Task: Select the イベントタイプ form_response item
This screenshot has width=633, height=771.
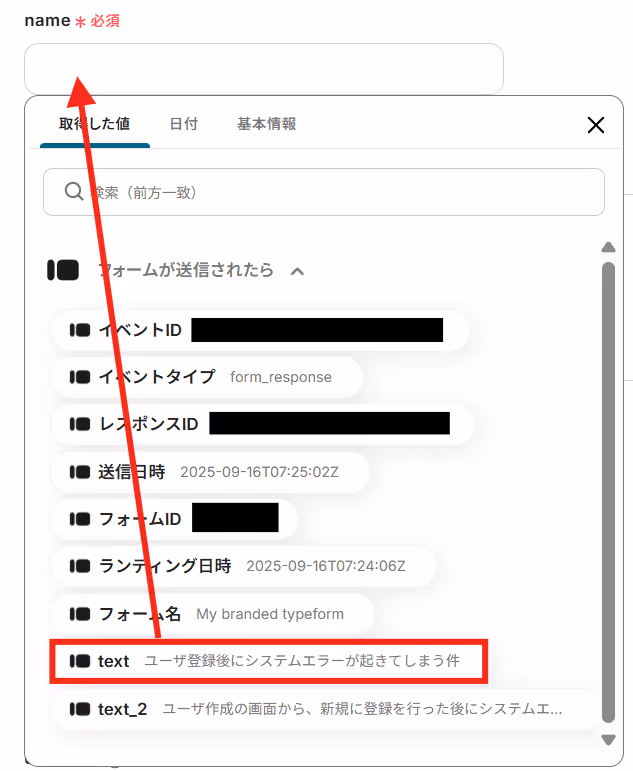Action: 207,377
